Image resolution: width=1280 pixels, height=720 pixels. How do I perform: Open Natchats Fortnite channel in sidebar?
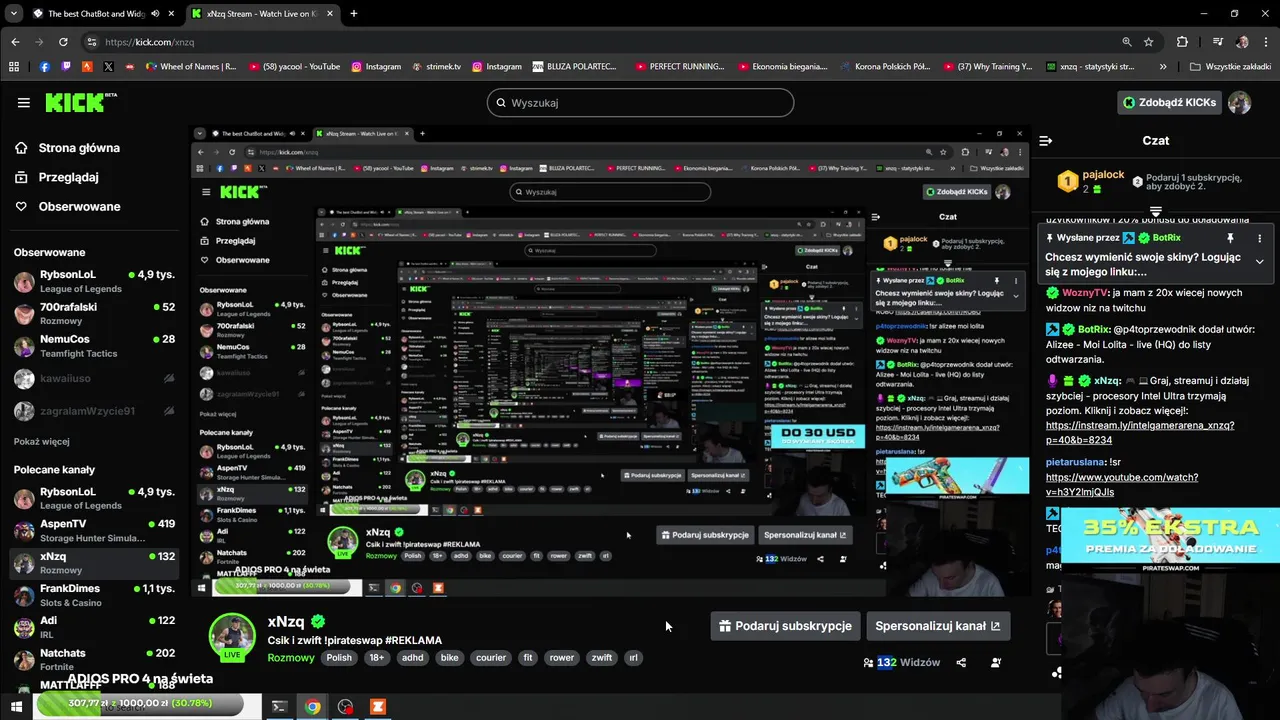[94, 660]
